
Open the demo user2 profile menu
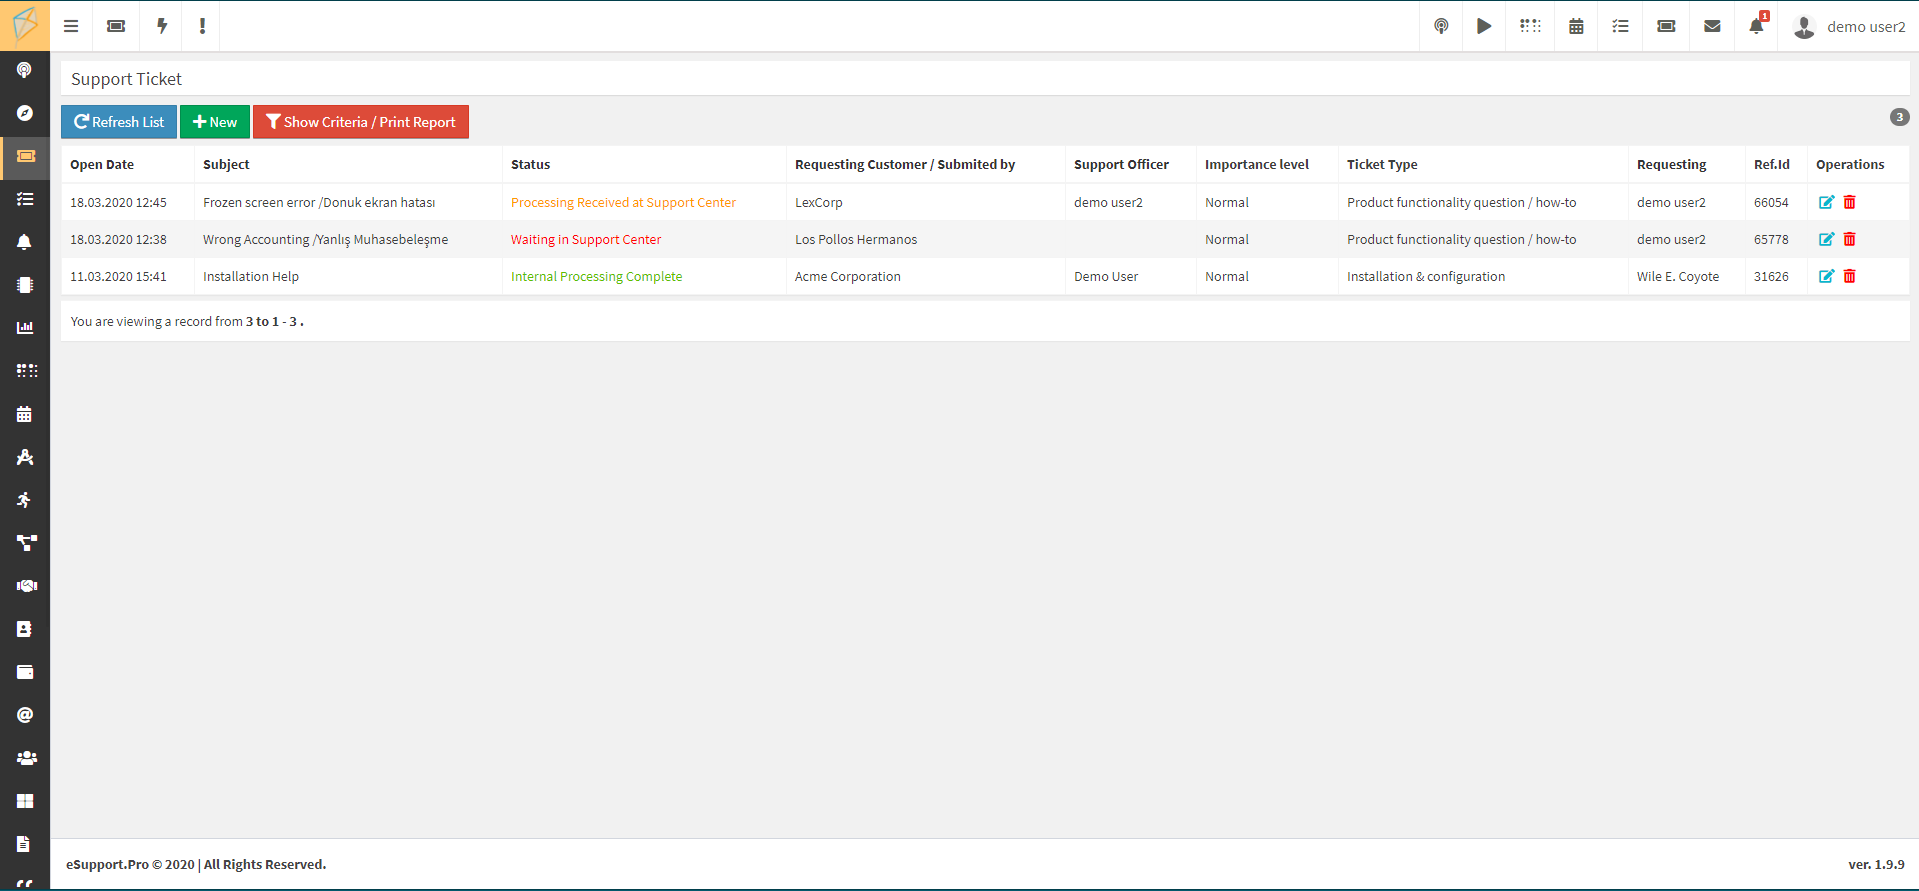1849,27
